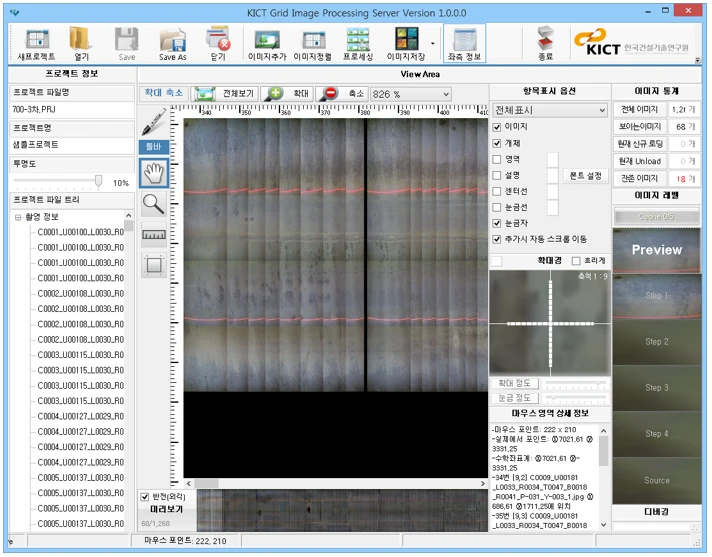Select the rectangle region tool
The height and width of the screenshot is (557, 712).
click(154, 265)
